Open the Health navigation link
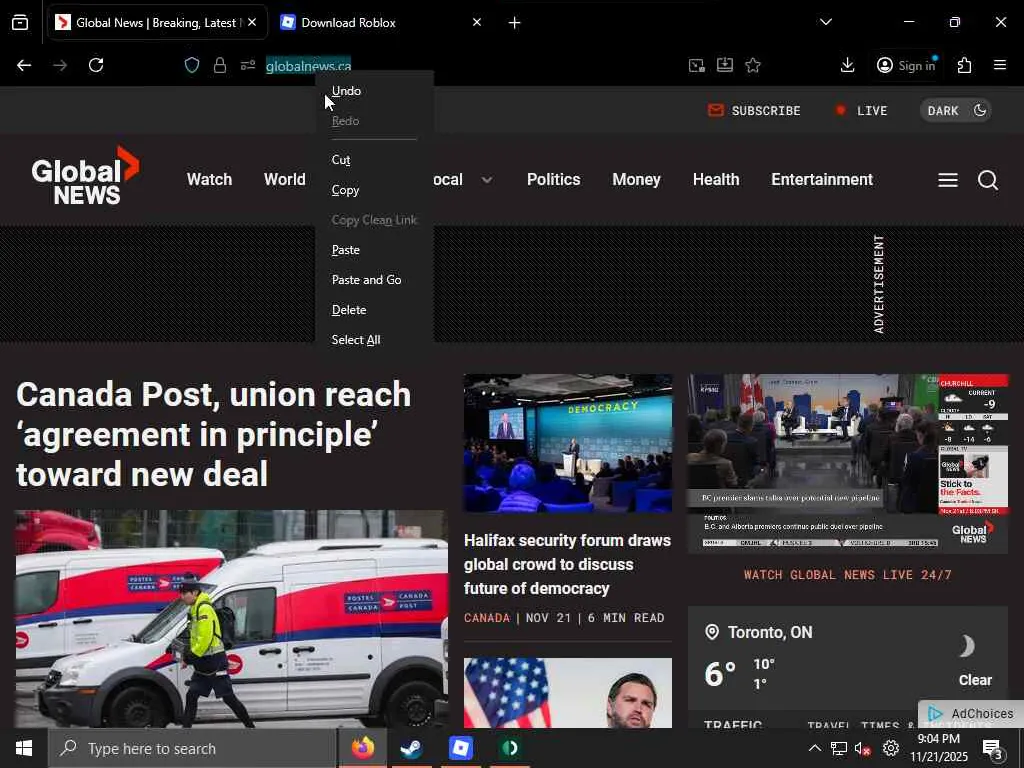1024x768 pixels. (716, 180)
